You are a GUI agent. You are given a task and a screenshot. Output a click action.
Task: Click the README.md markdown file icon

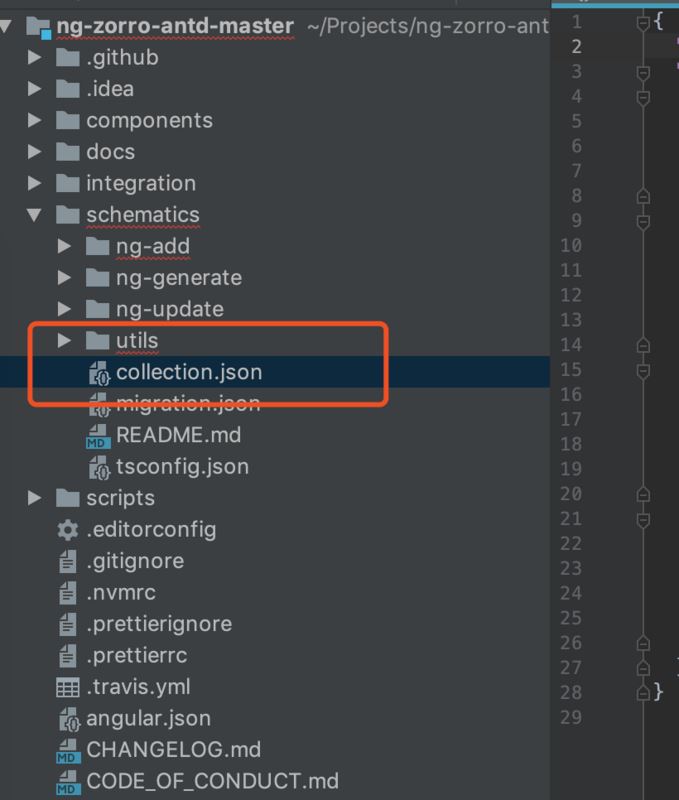[x=98, y=436]
